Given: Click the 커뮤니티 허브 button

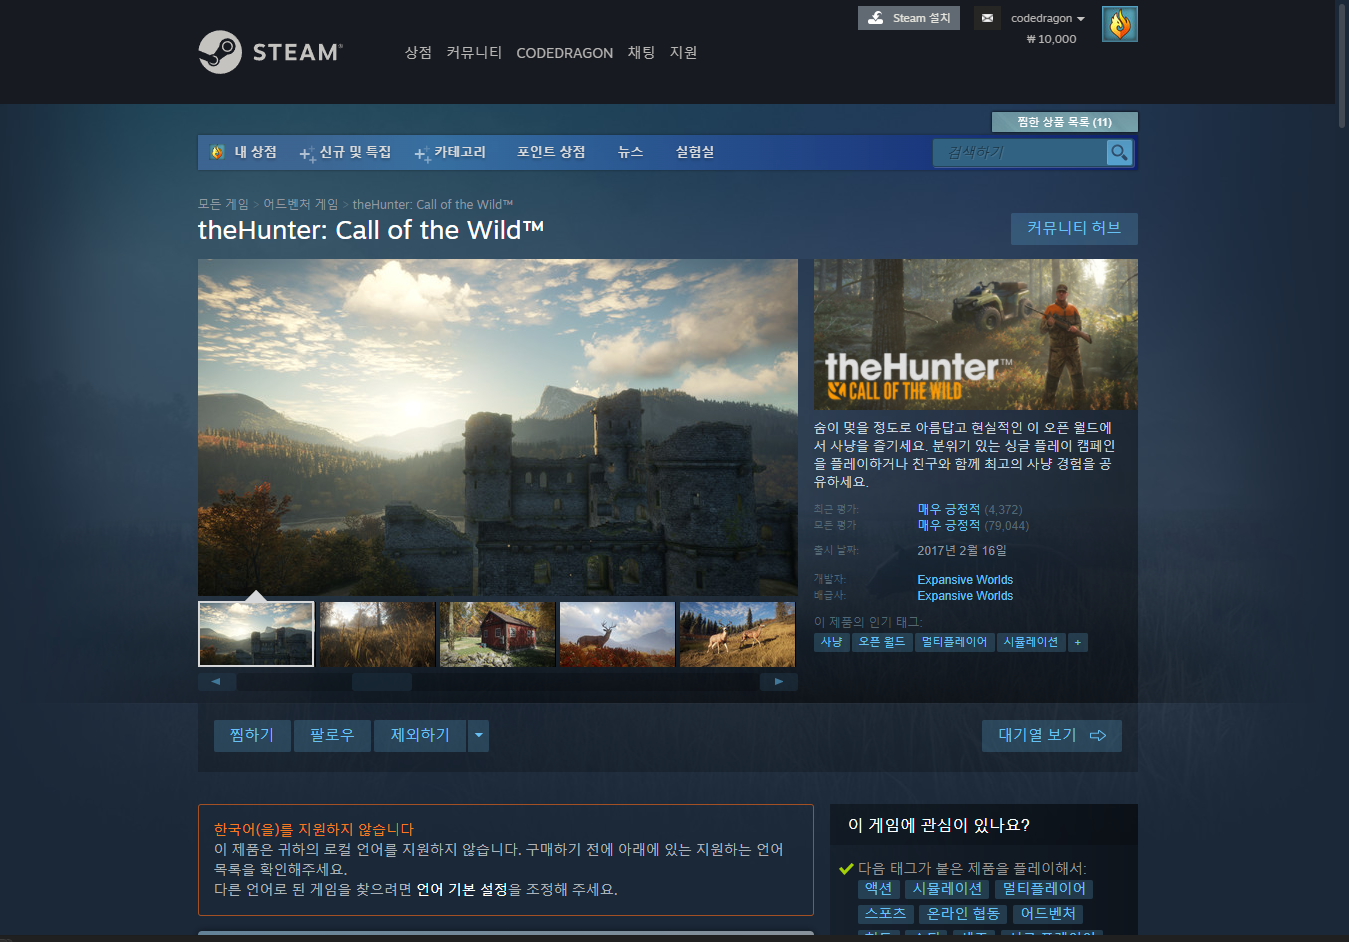Looking at the screenshot, I should (x=1074, y=228).
